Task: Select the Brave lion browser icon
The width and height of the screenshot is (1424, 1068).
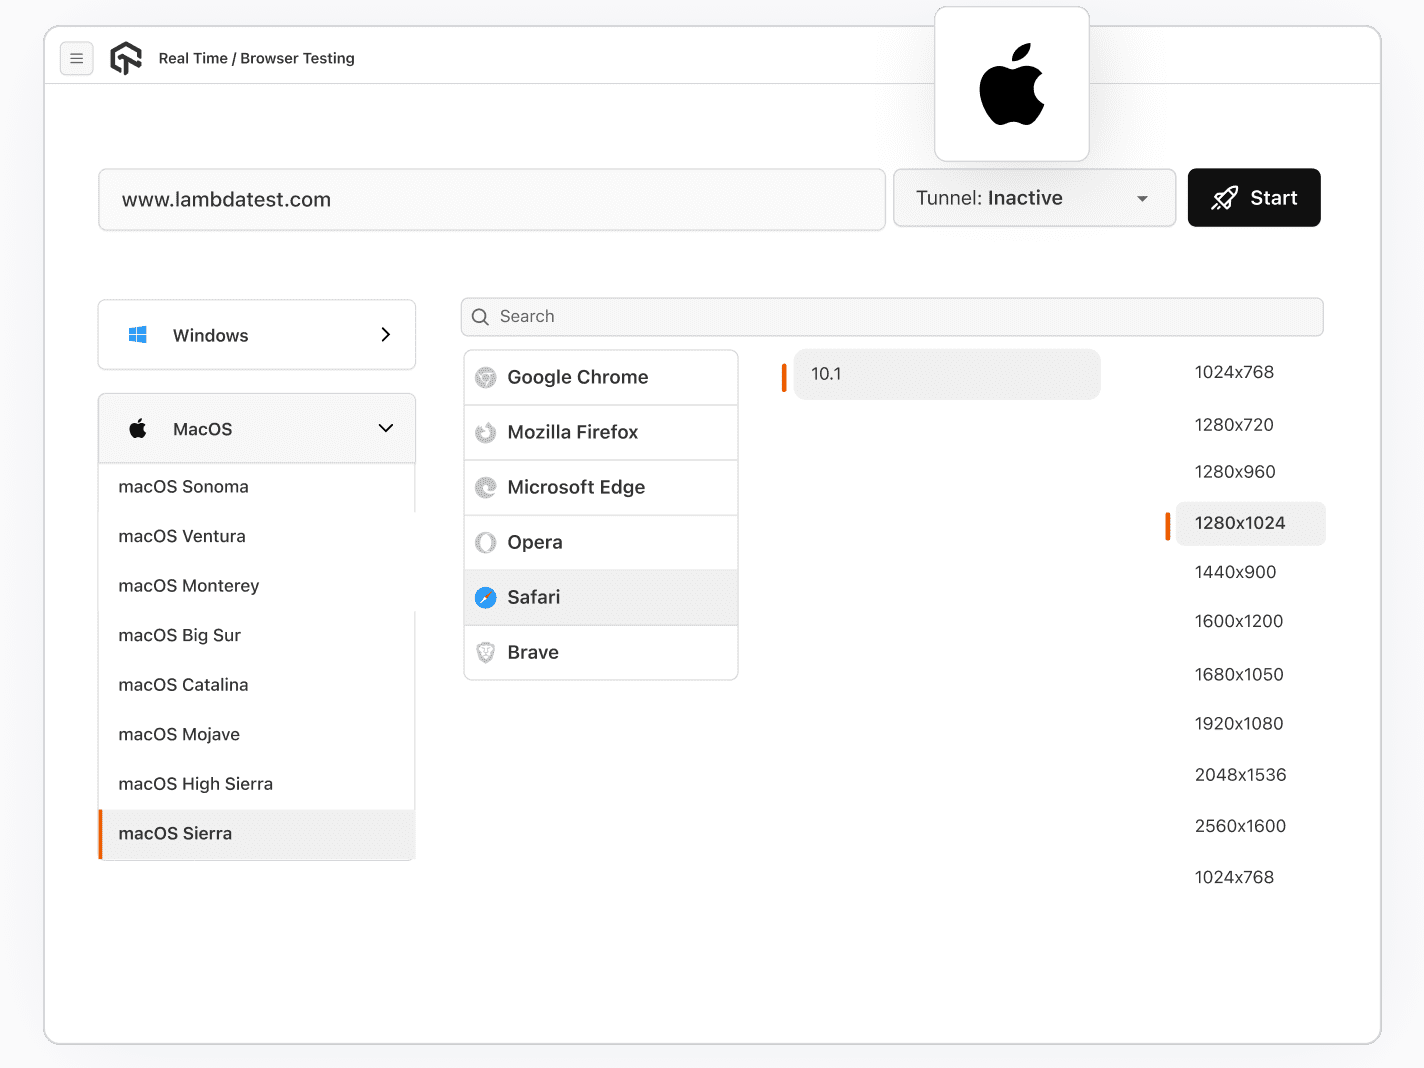Action: coord(486,652)
